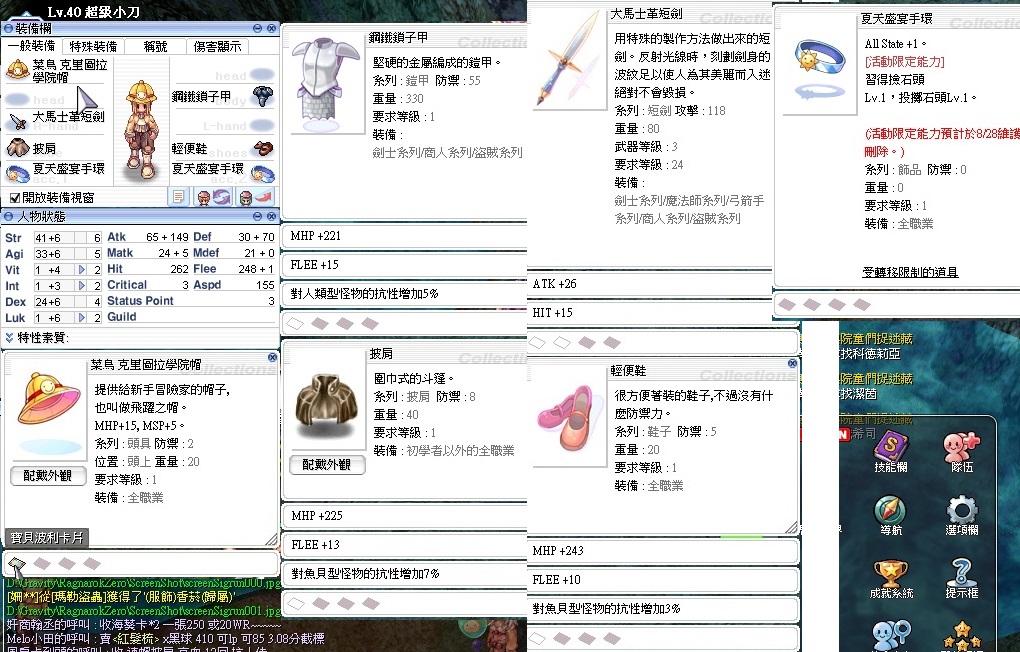Viewport: 1020px width, 652px height.
Task: Open the 技能欄 skill book icon
Action: (x=891, y=446)
